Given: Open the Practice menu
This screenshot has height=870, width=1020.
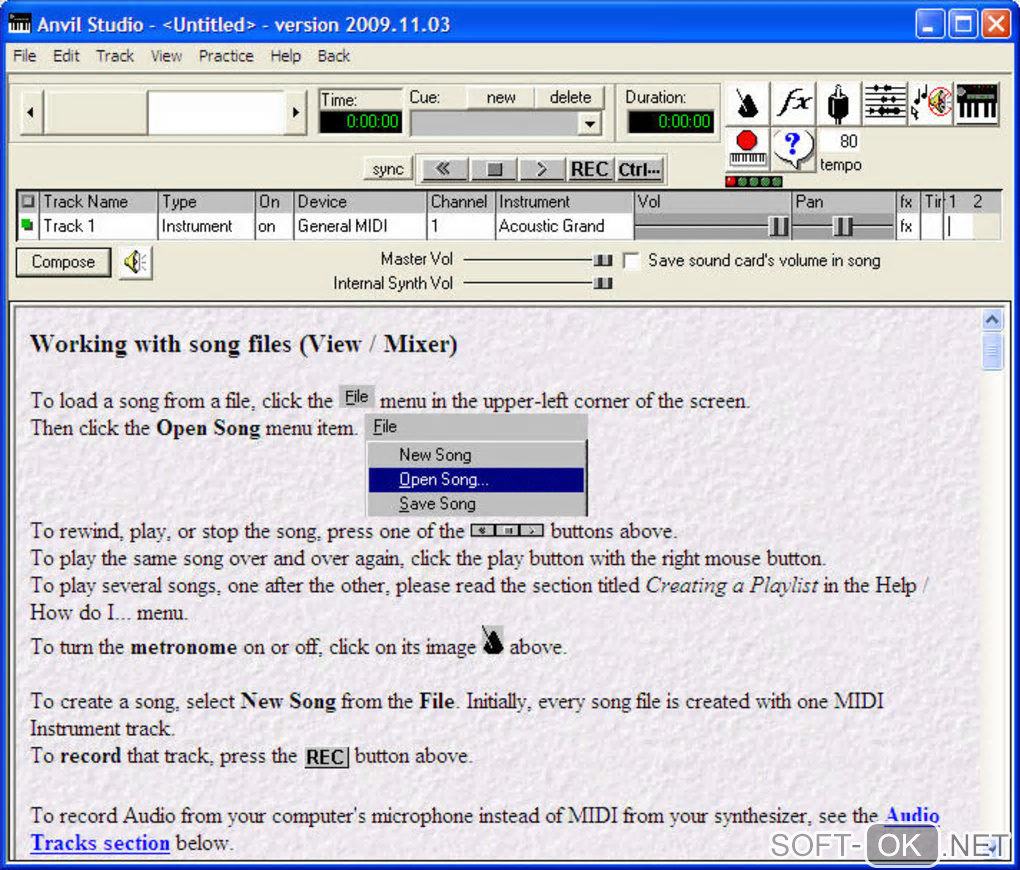Looking at the screenshot, I should point(226,56).
